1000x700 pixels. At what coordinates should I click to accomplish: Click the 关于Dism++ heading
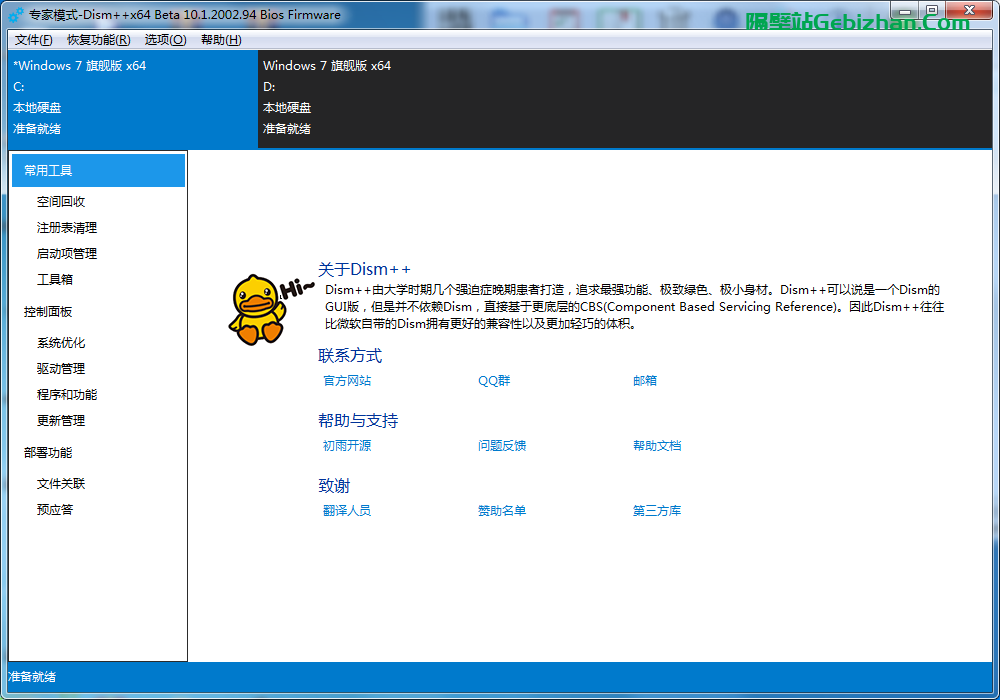click(x=364, y=269)
